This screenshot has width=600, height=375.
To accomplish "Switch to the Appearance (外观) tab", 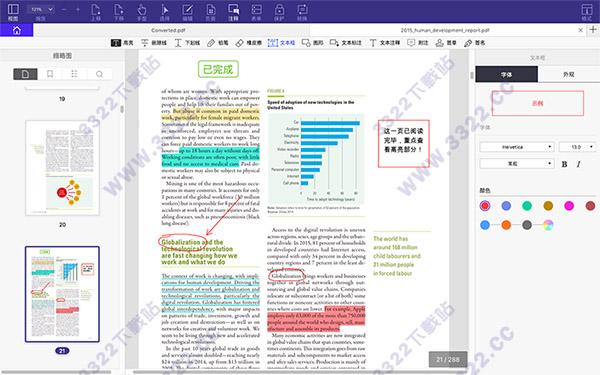I will tap(569, 74).
